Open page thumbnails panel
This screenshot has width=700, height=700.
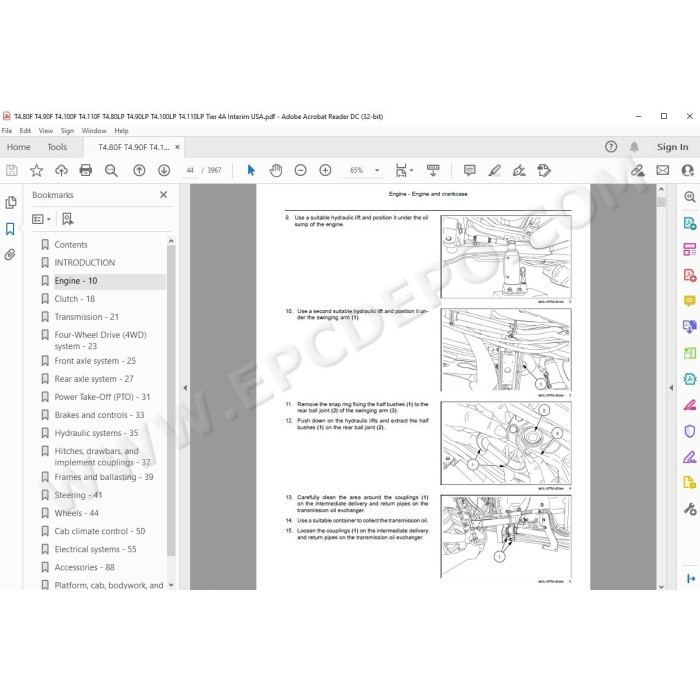coord(11,203)
